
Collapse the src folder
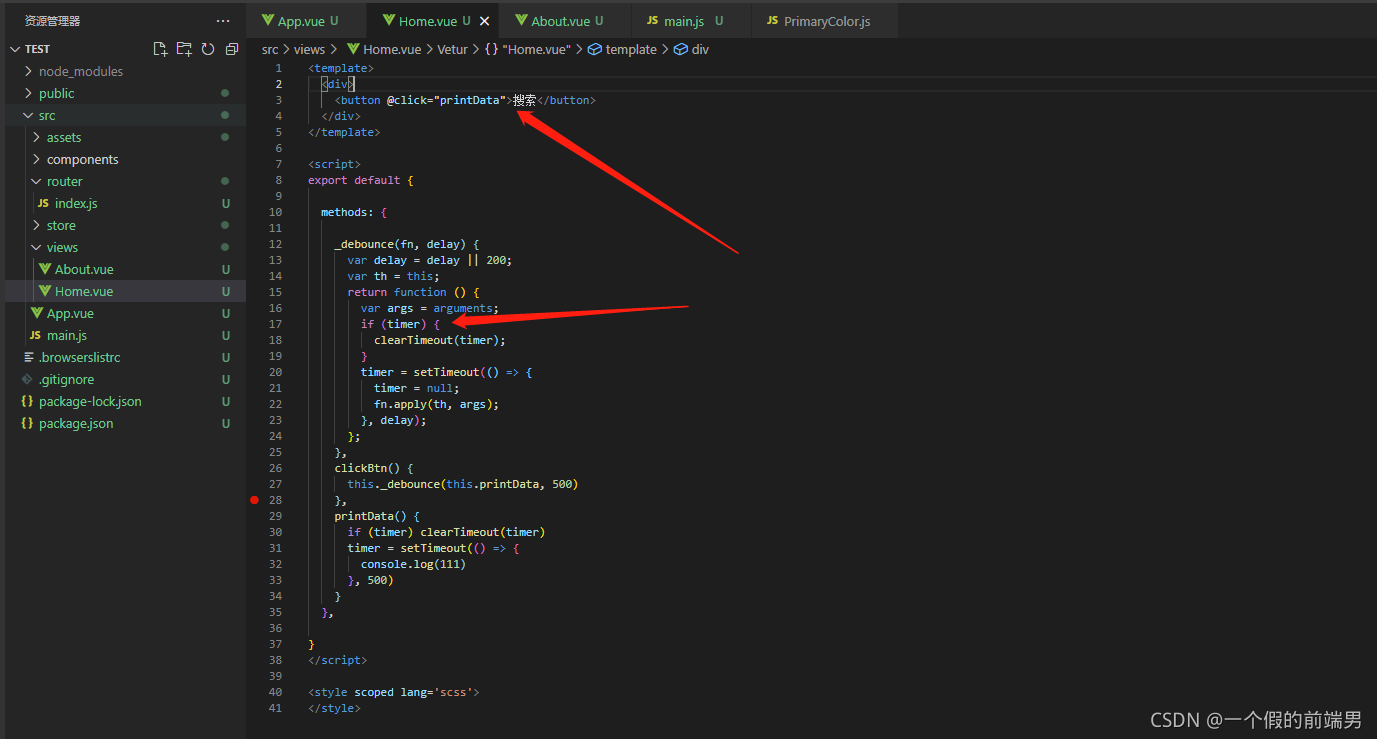(x=28, y=115)
